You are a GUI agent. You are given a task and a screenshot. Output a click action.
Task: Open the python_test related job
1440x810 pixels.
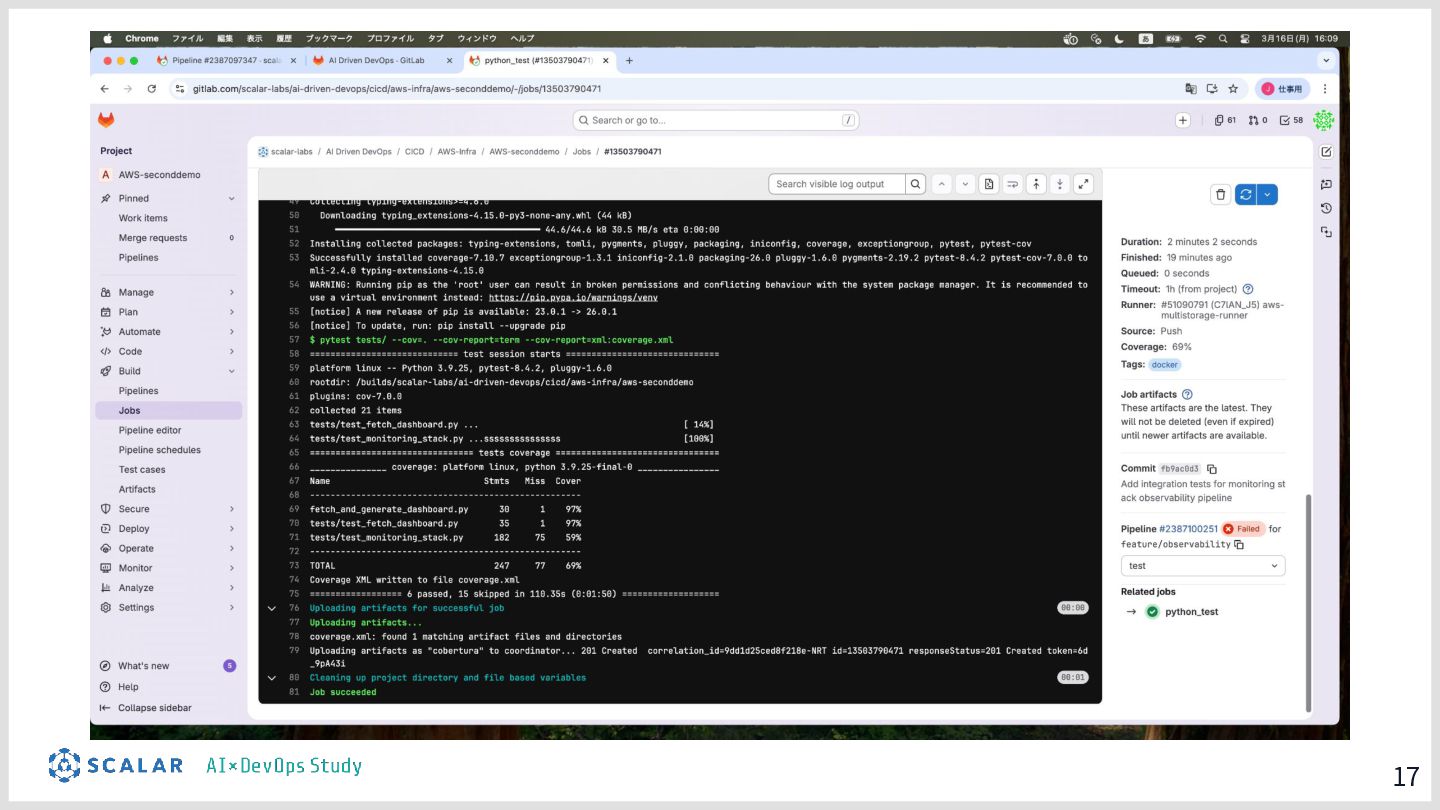point(1191,612)
